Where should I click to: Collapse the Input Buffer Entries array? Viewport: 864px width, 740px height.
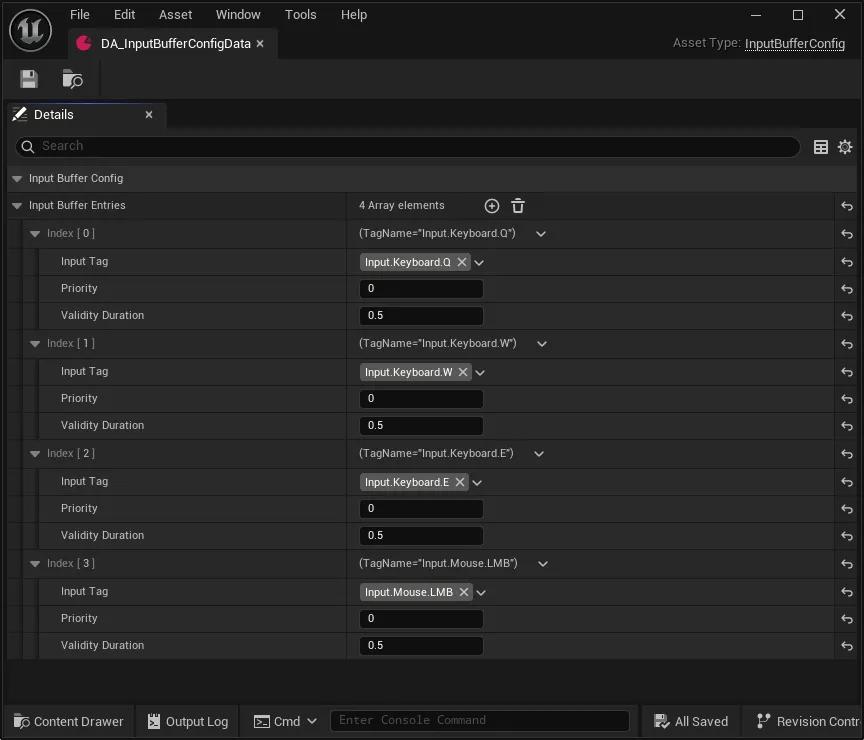click(17, 206)
